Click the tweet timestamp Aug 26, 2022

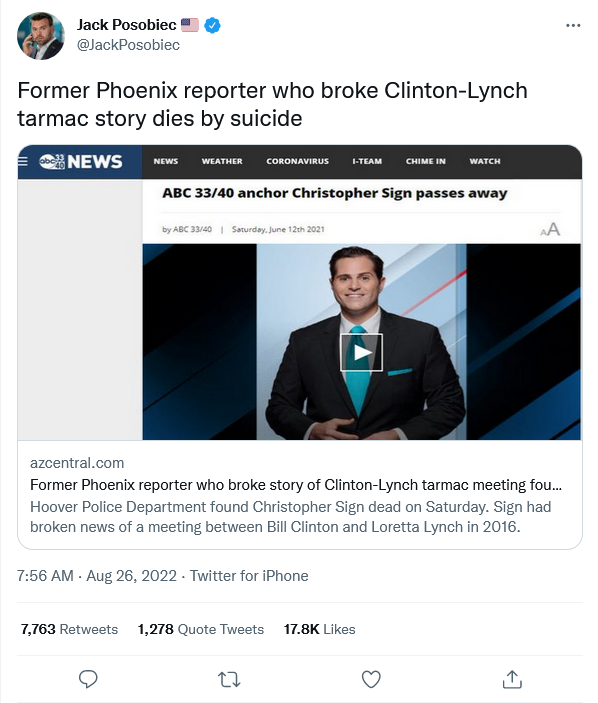pyautogui.click(x=131, y=576)
